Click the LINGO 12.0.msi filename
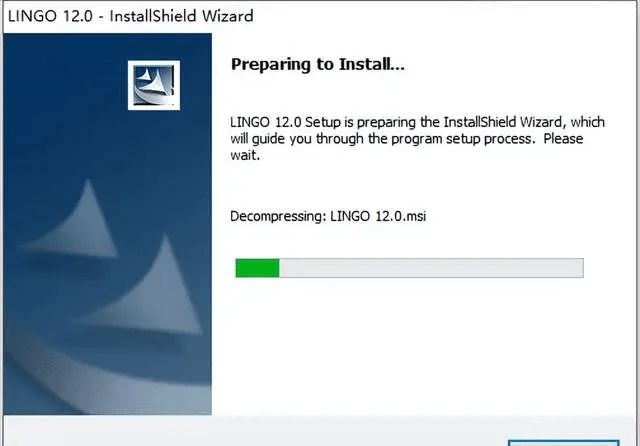This screenshot has width=640, height=446. point(378,216)
